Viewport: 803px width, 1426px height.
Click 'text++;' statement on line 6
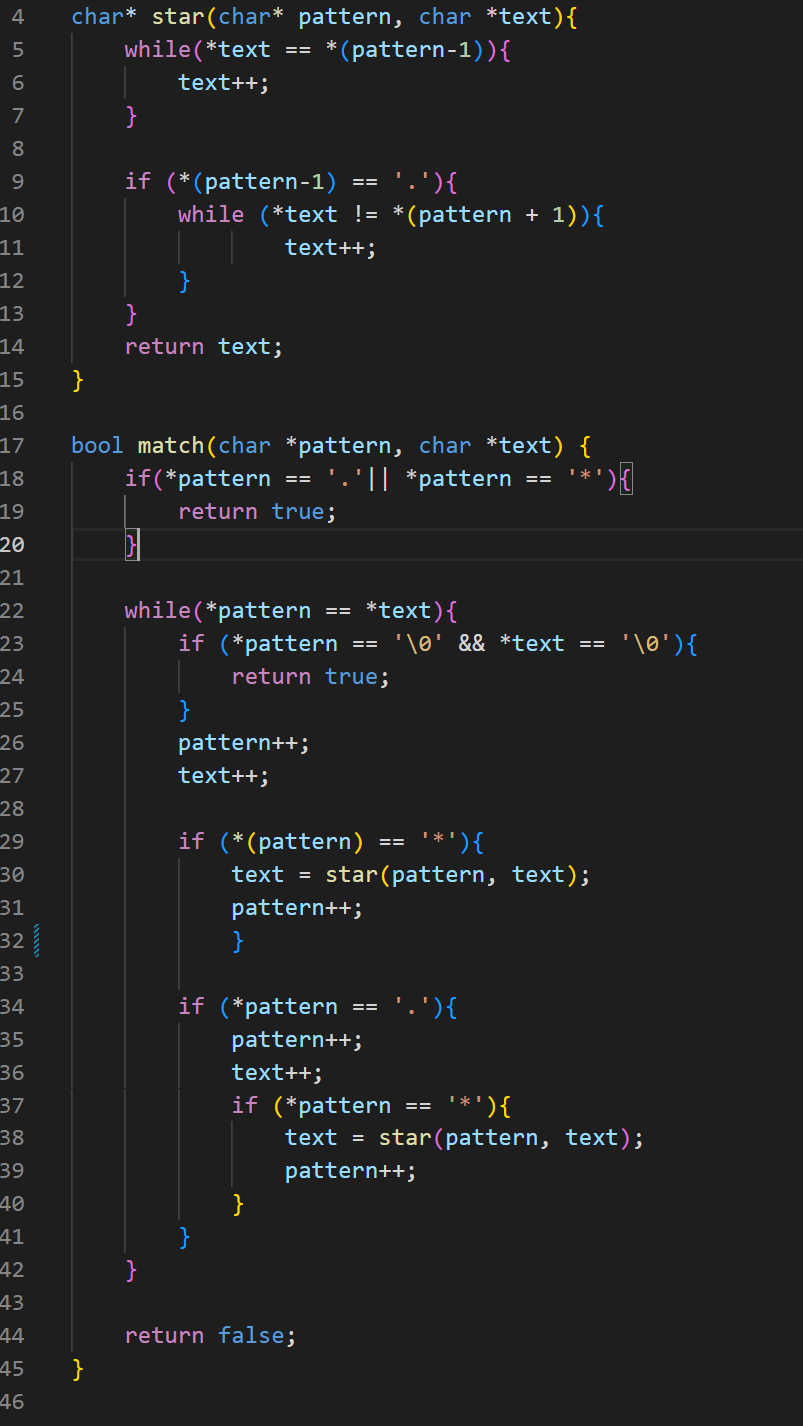tap(223, 83)
